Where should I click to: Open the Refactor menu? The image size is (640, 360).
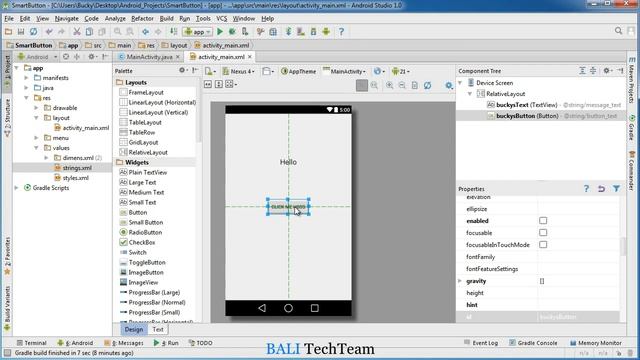pyautogui.click(x=142, y=18)
